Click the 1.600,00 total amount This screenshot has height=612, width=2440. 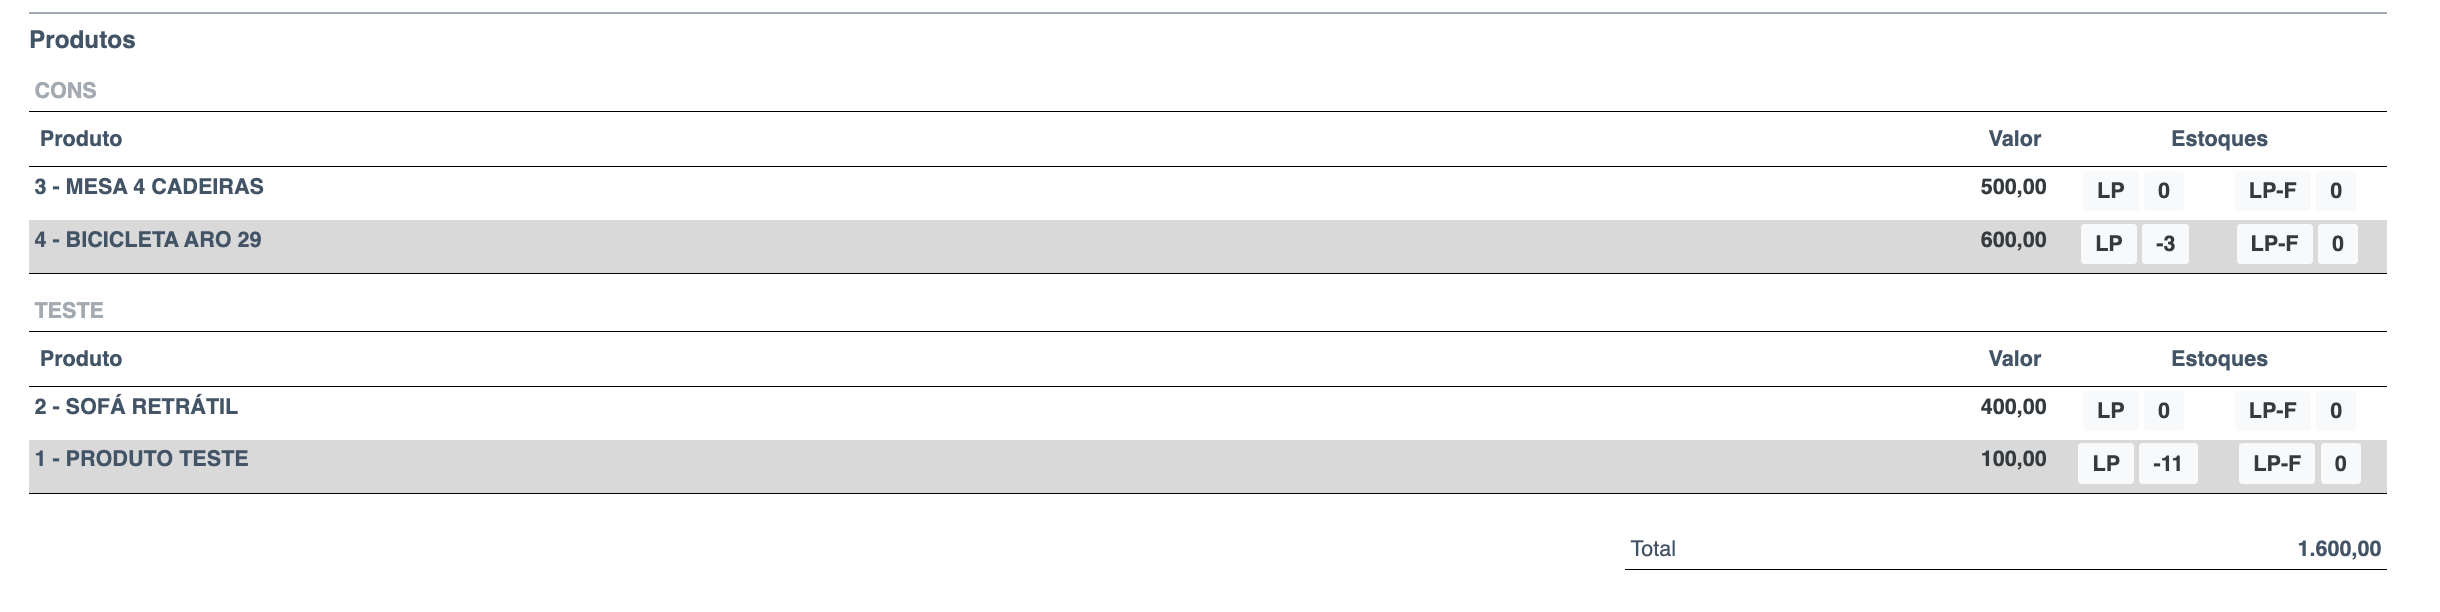pos(2339,549)
